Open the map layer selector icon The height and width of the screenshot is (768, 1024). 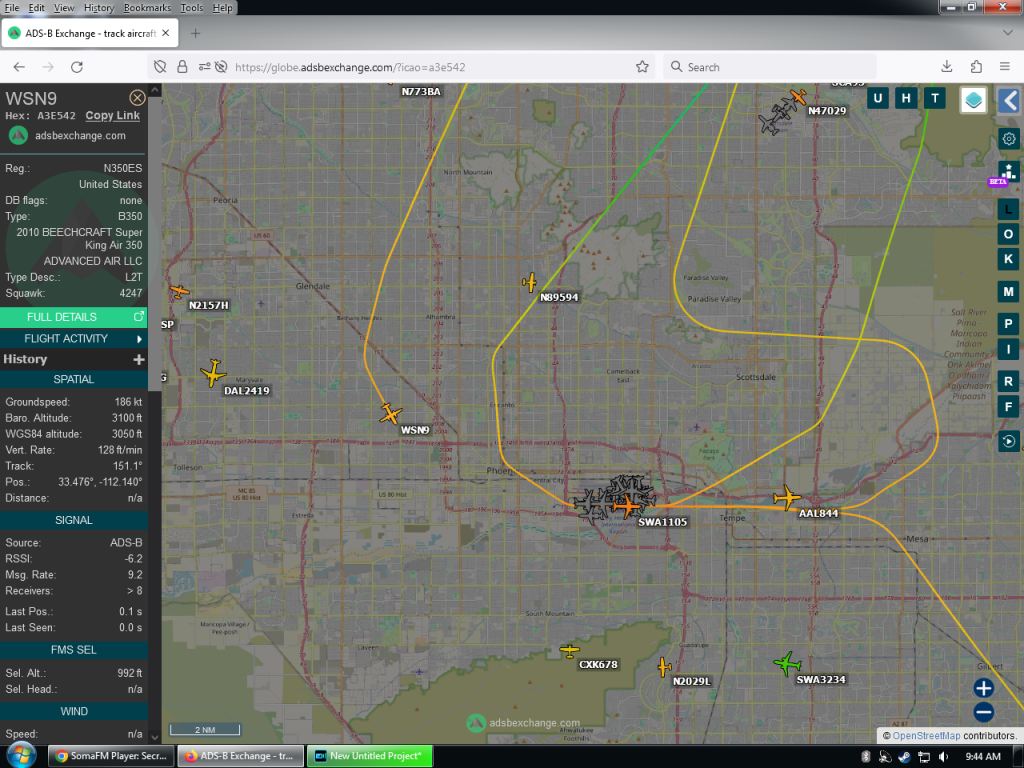[x=973, y=100]
